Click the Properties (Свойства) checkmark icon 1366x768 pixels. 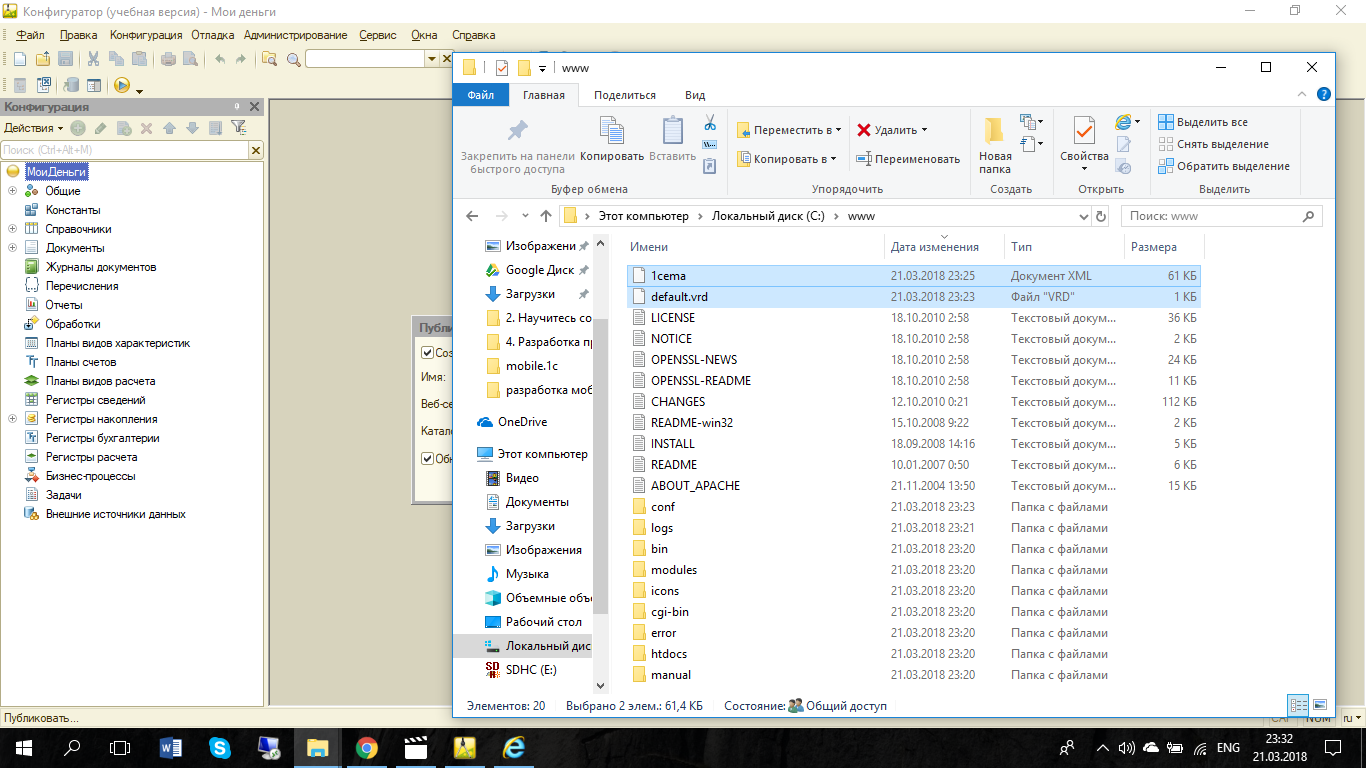click(x=1084, y=130)
